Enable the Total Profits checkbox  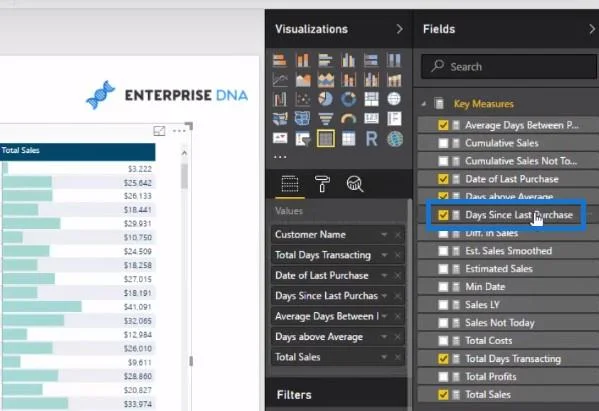[x=443, y=377]
